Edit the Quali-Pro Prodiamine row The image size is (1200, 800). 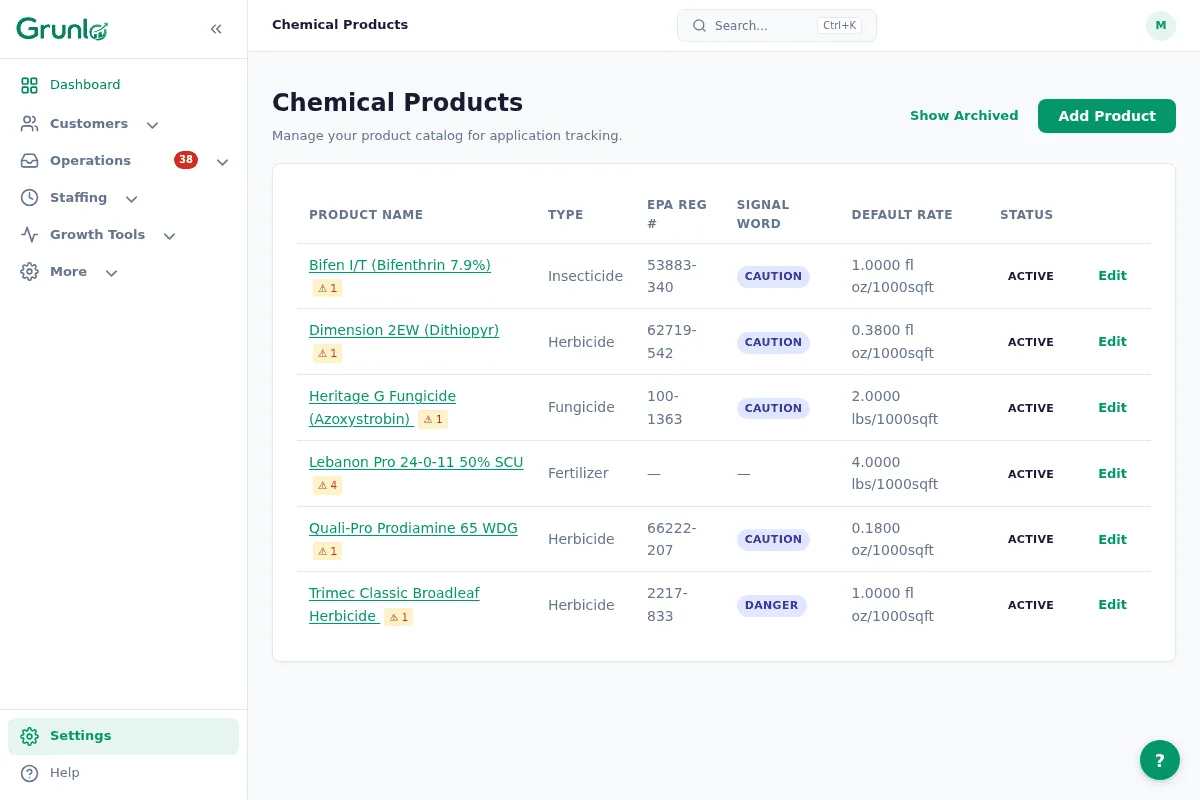1112,540
